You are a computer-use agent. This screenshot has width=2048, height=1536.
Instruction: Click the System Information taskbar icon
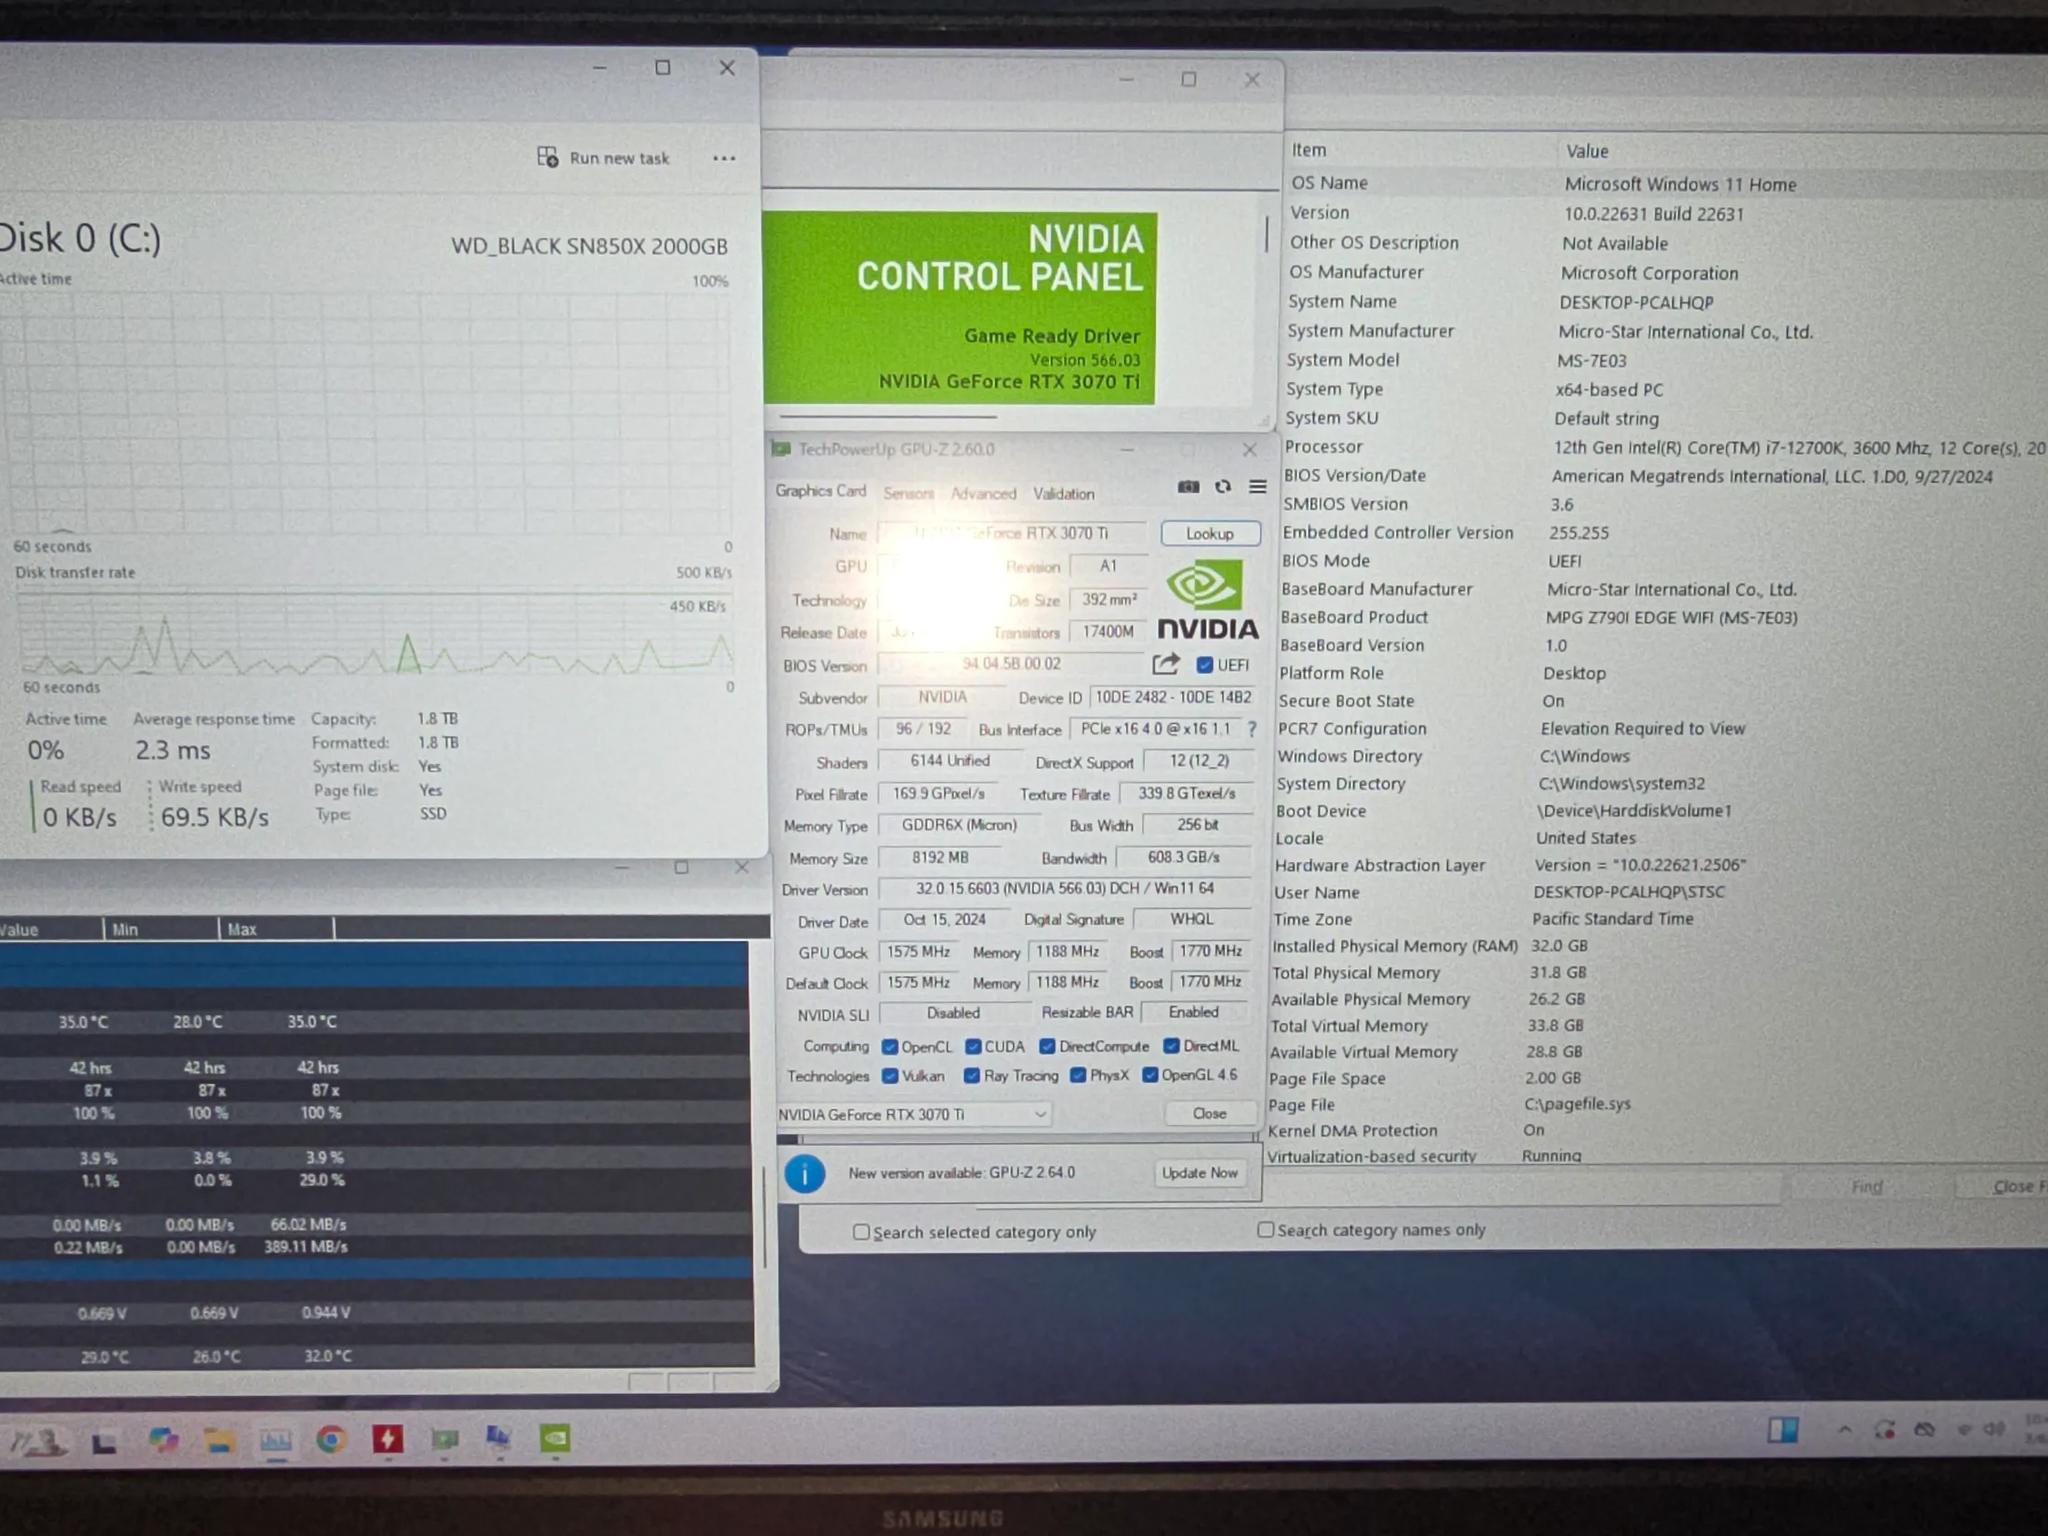click(x=498, y=1438)
